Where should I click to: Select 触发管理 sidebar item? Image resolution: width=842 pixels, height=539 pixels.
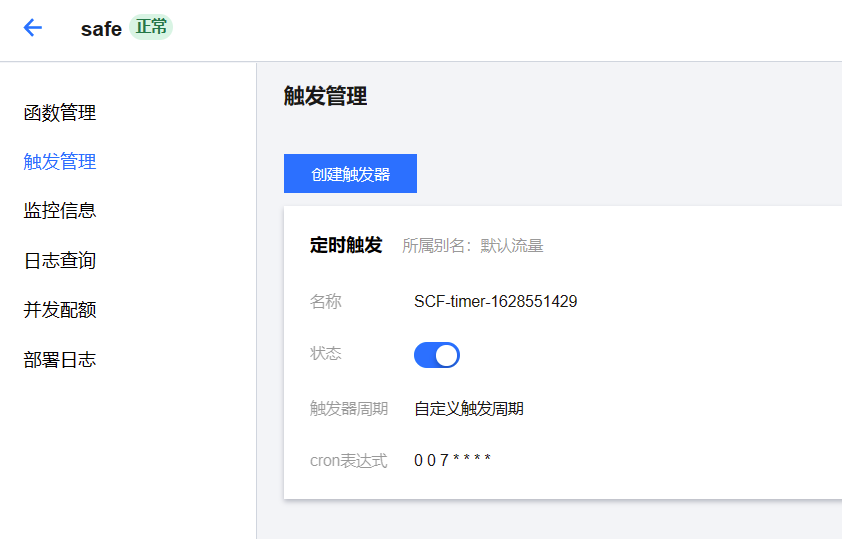point(60,162)
